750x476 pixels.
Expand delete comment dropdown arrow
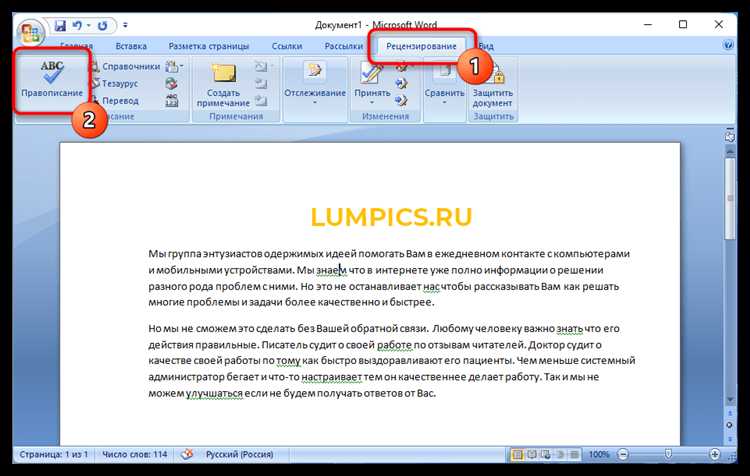pyautogui.click(x=272, y=66)
